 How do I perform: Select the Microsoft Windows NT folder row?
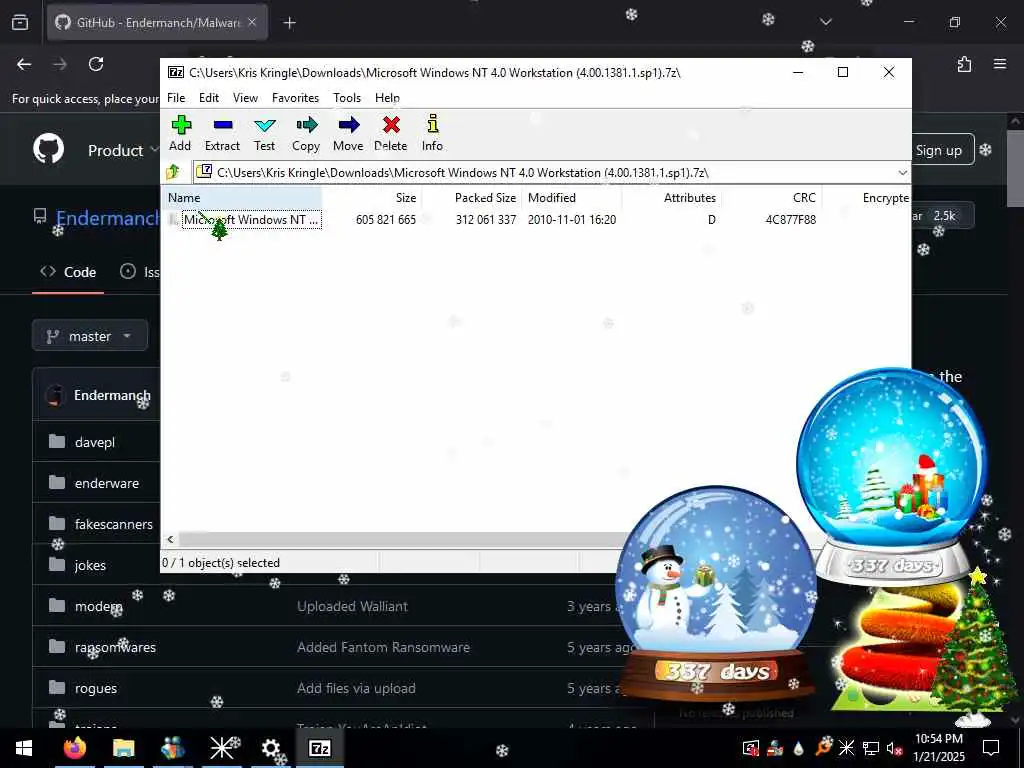click(x=251, y=219)
